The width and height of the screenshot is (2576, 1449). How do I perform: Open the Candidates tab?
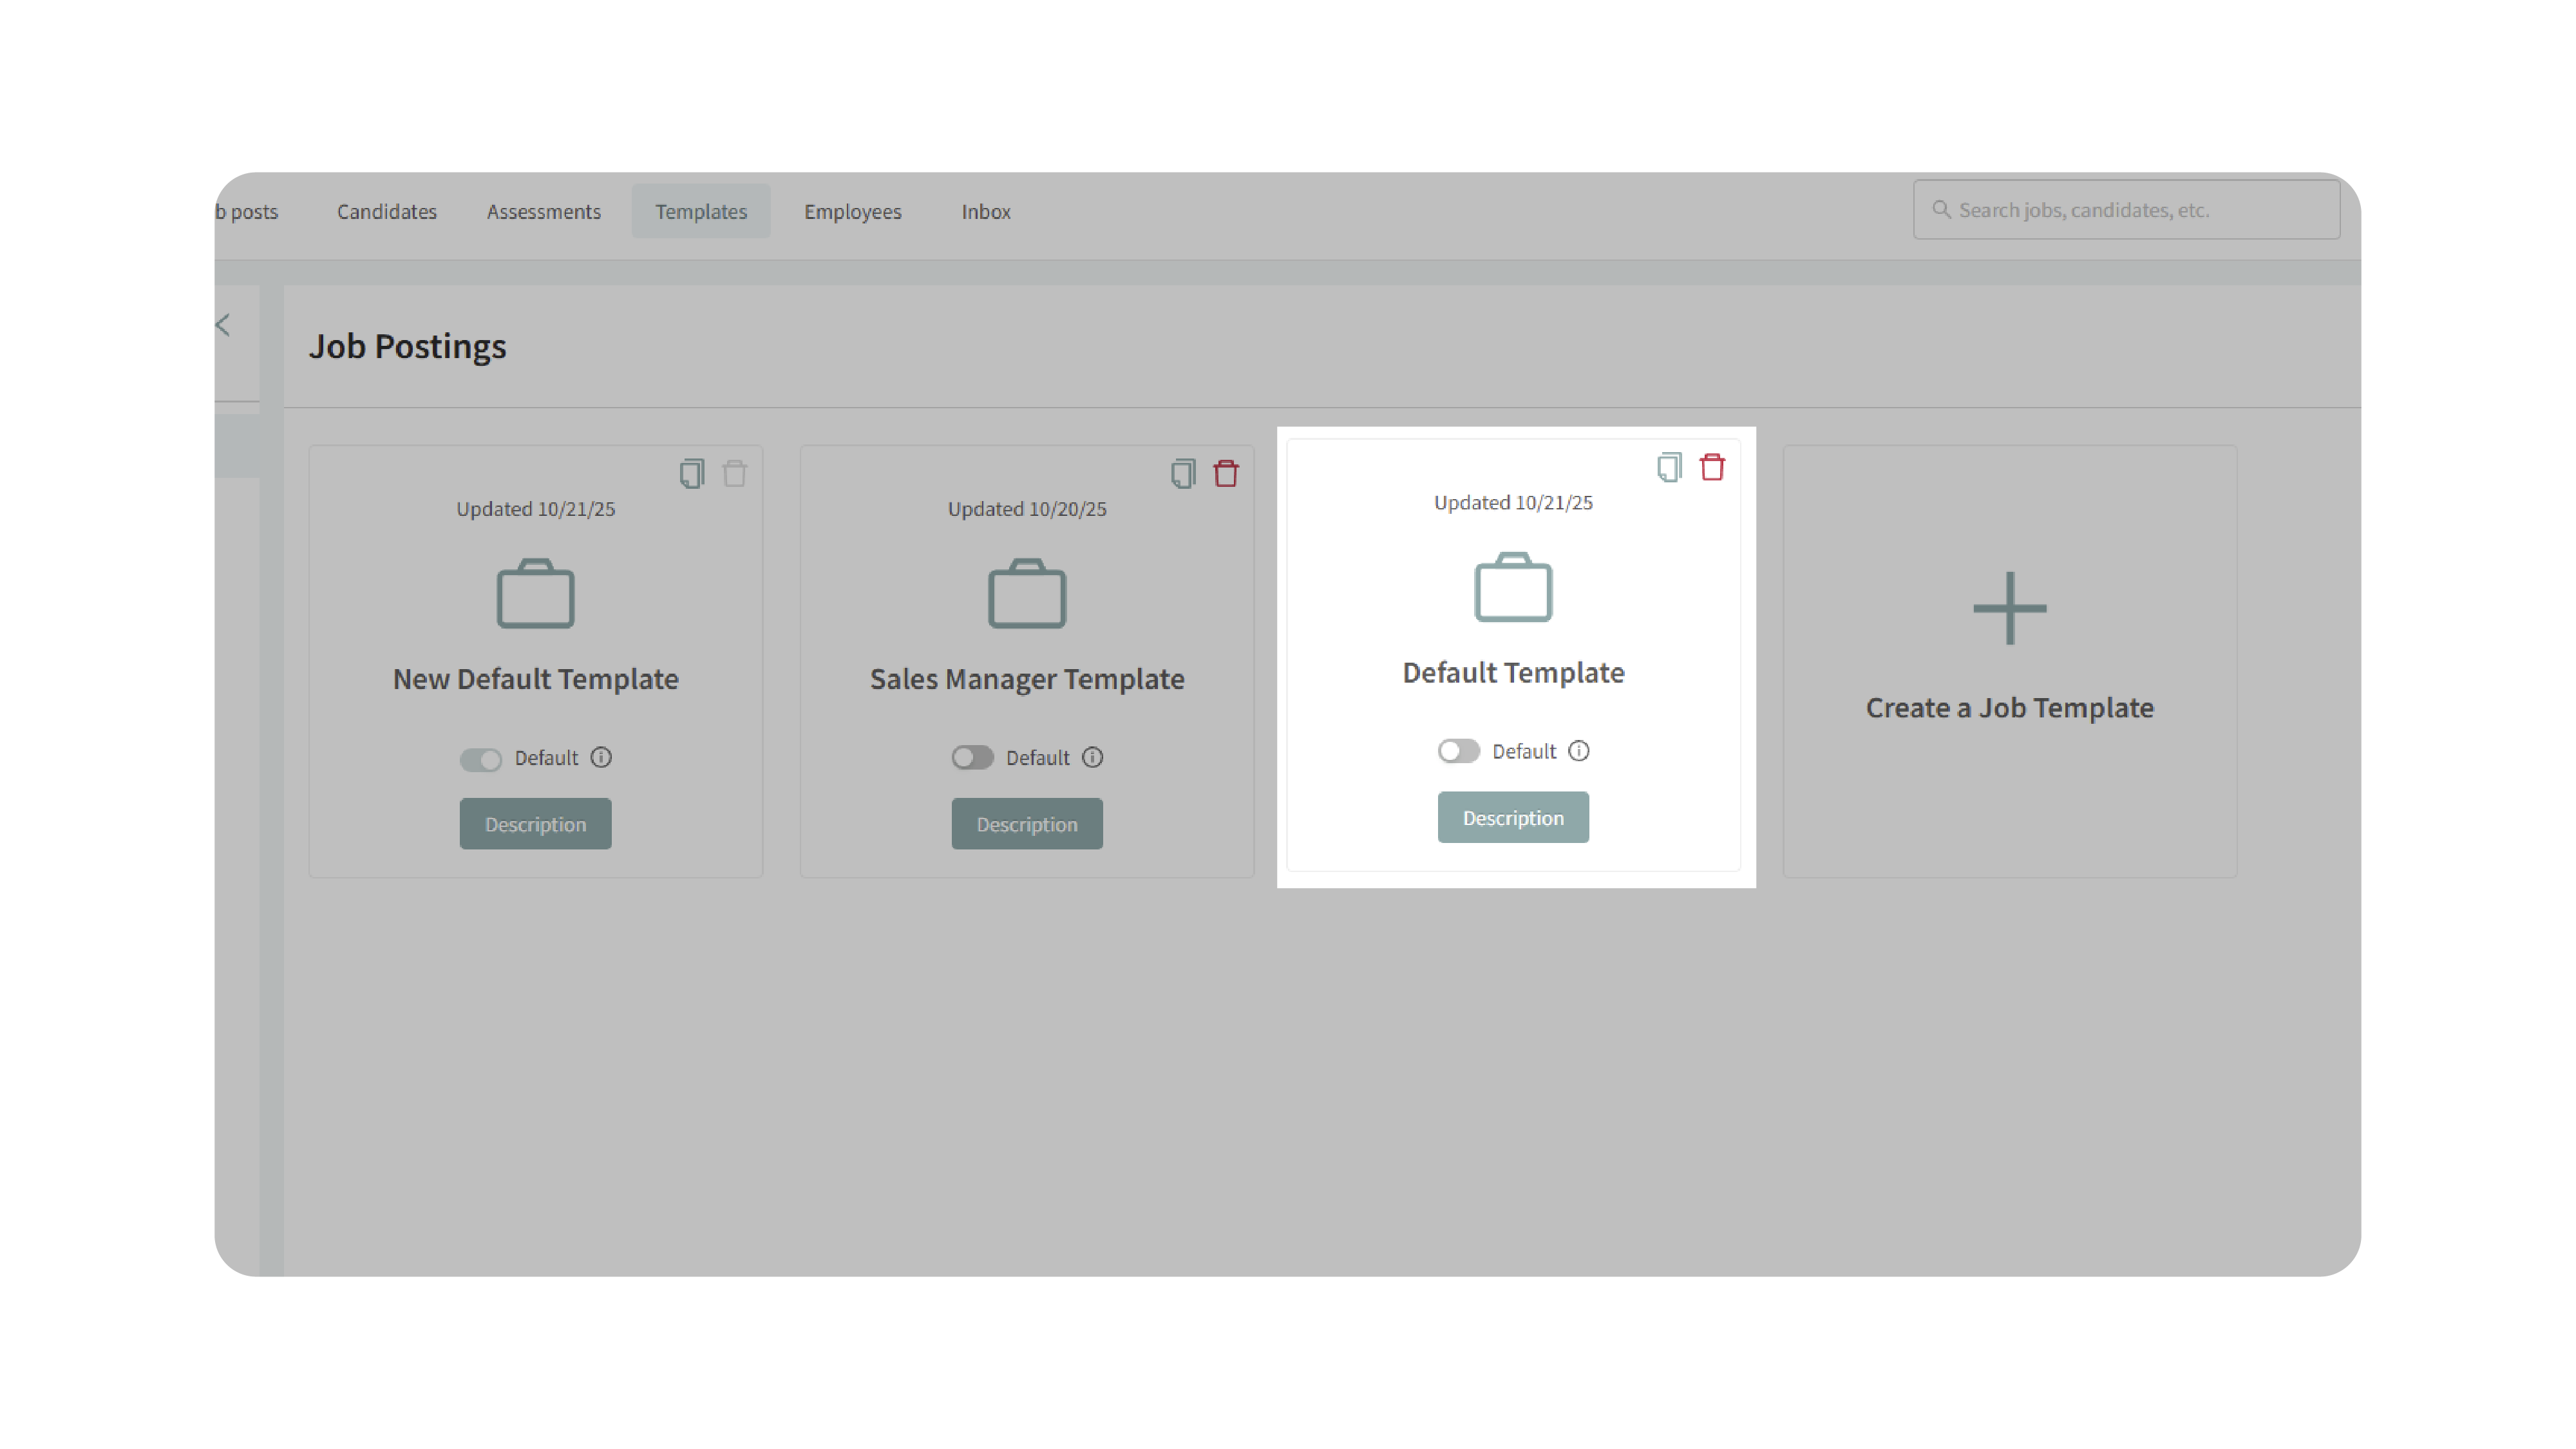[x=386, y=211]
